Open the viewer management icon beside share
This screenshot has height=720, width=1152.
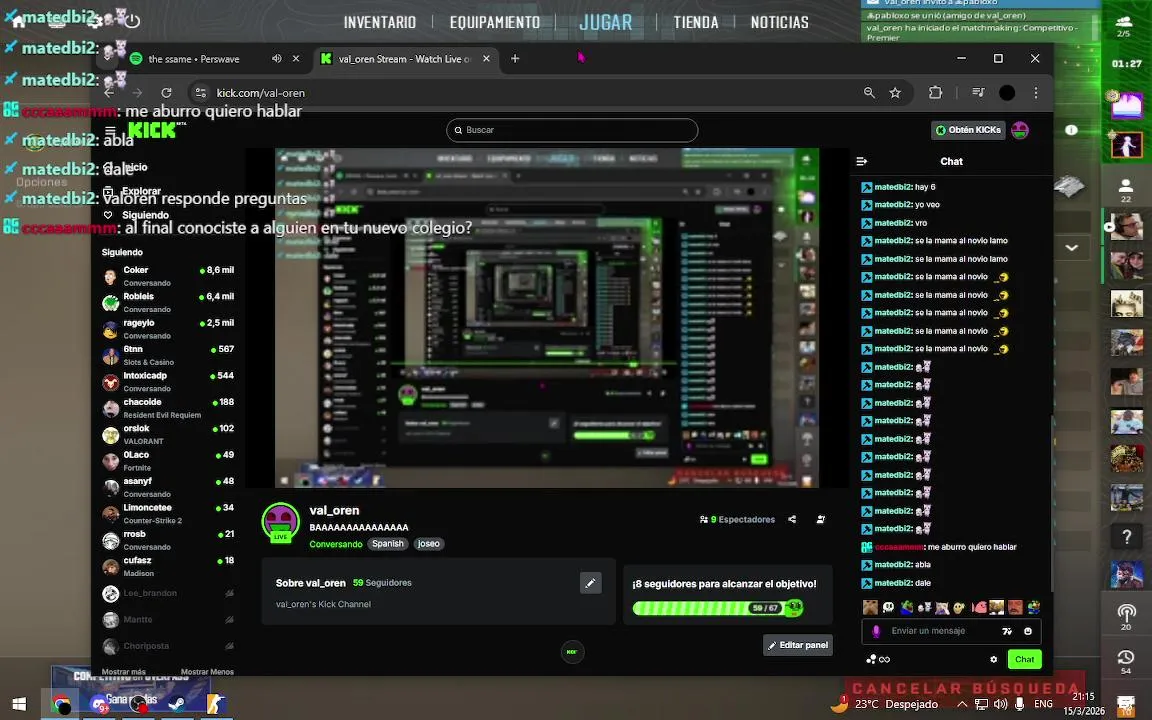coord(821,519)
